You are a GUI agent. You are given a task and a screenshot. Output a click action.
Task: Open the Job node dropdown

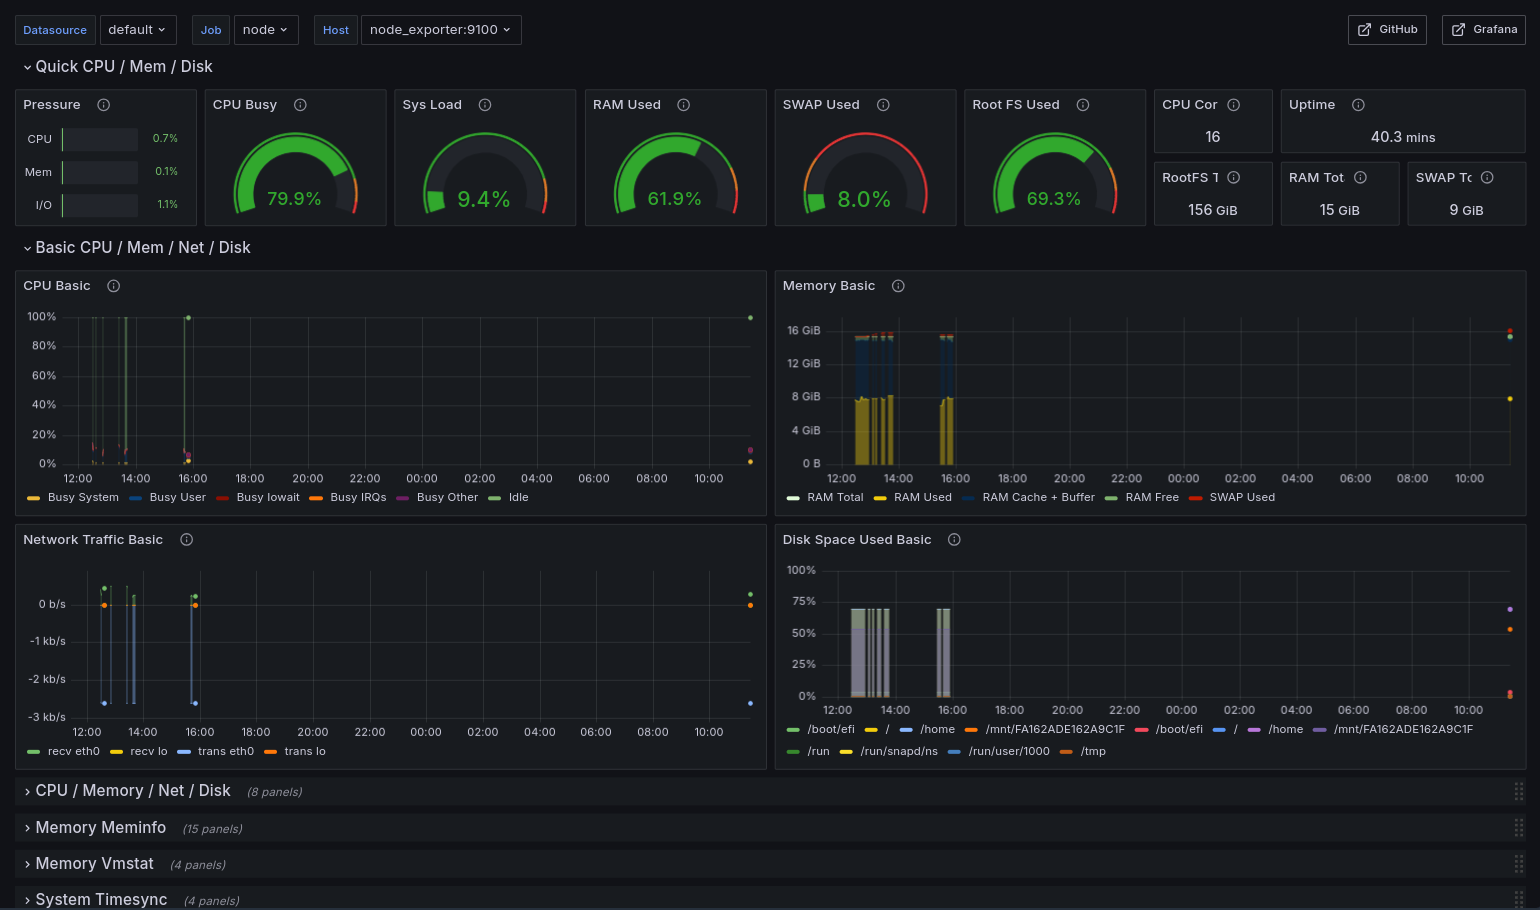[265, 30]
